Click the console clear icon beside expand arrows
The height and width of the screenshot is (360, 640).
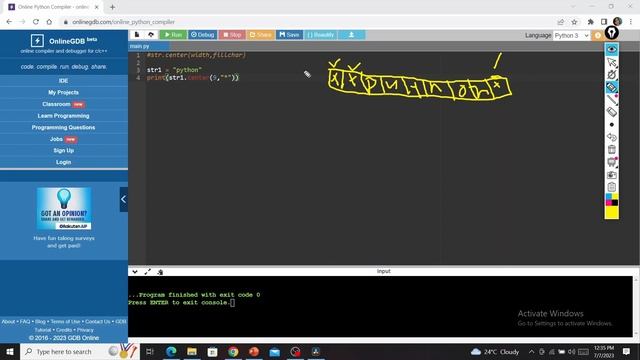[x=160, y=272]
